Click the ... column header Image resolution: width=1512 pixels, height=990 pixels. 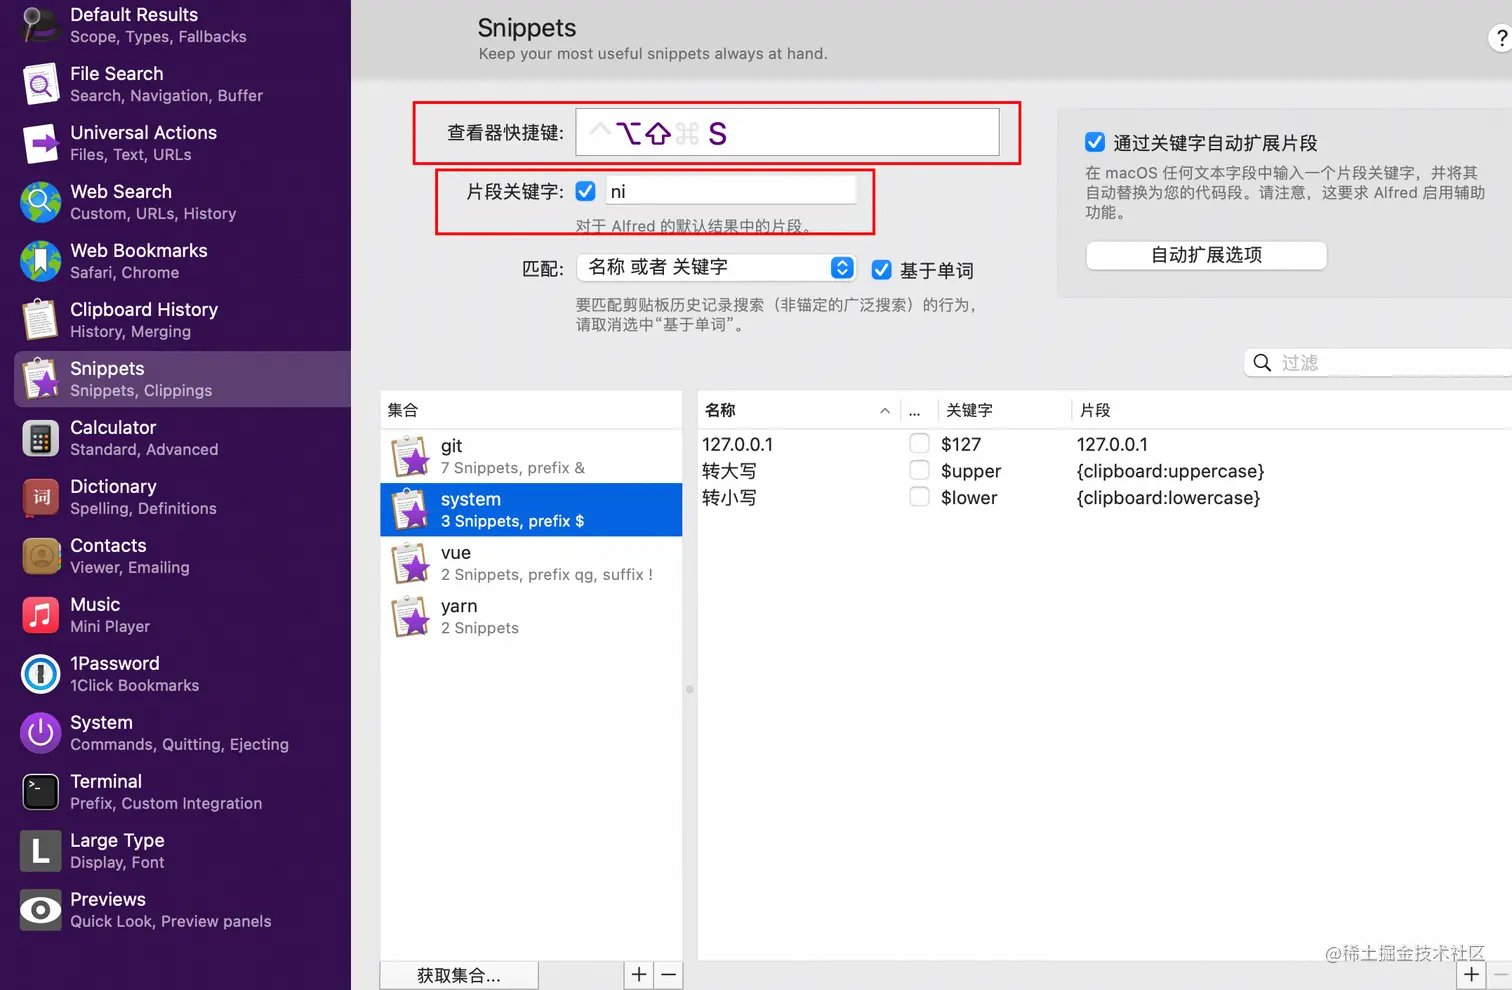tap(914, 411)
